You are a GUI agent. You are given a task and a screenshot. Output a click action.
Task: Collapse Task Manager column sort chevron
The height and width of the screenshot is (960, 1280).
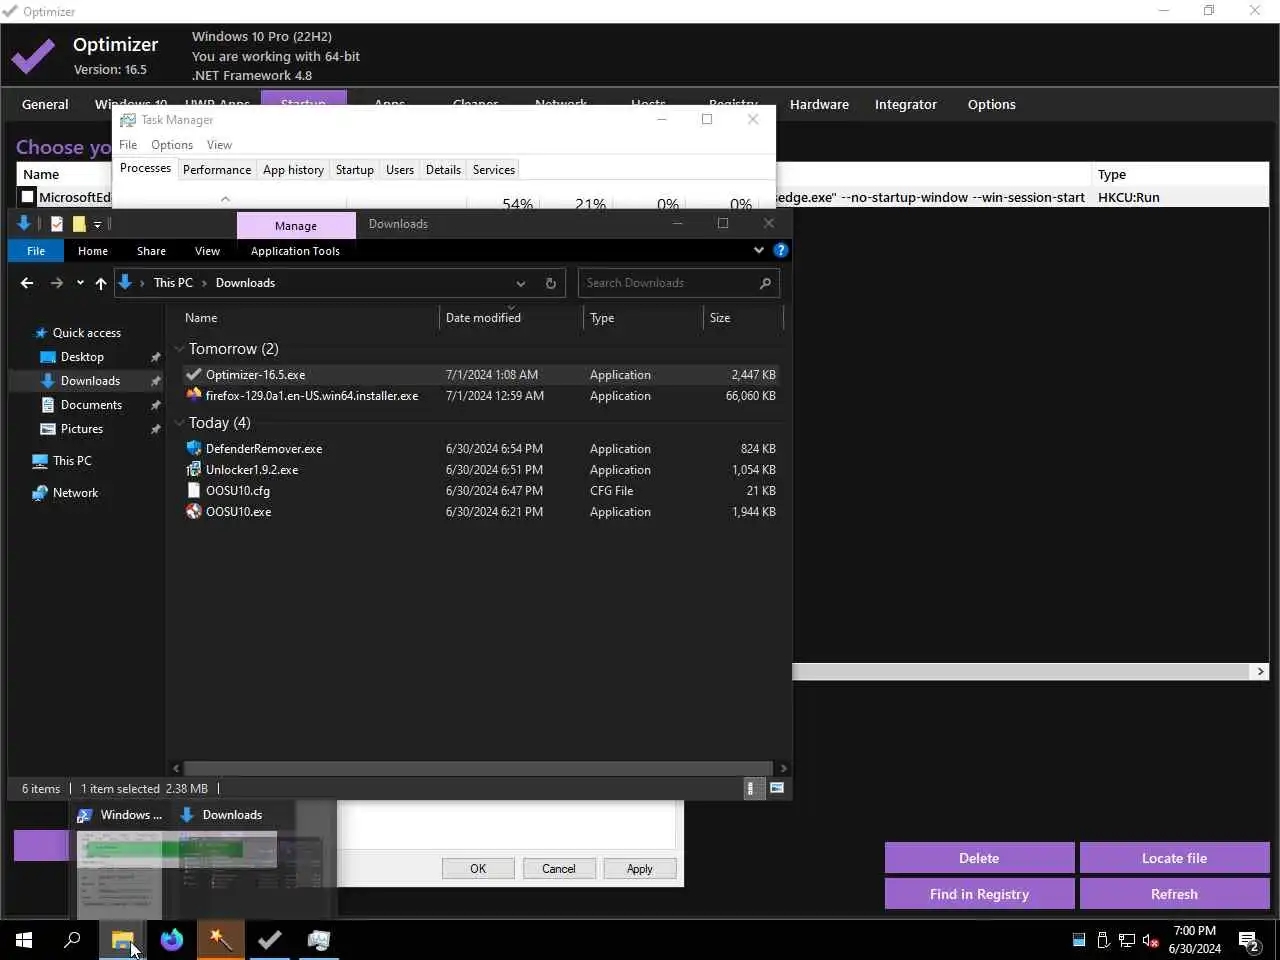[x=225, y=199]
